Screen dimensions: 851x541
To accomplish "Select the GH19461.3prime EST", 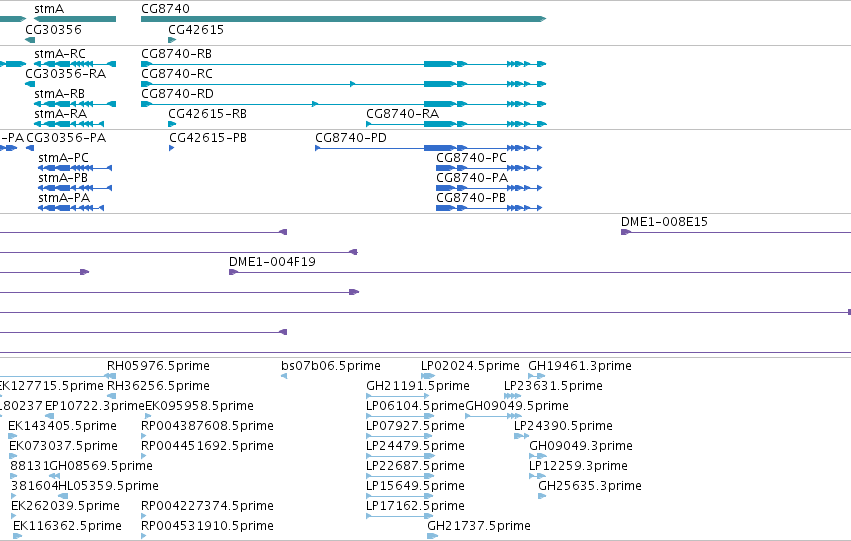I will (536, 376).
